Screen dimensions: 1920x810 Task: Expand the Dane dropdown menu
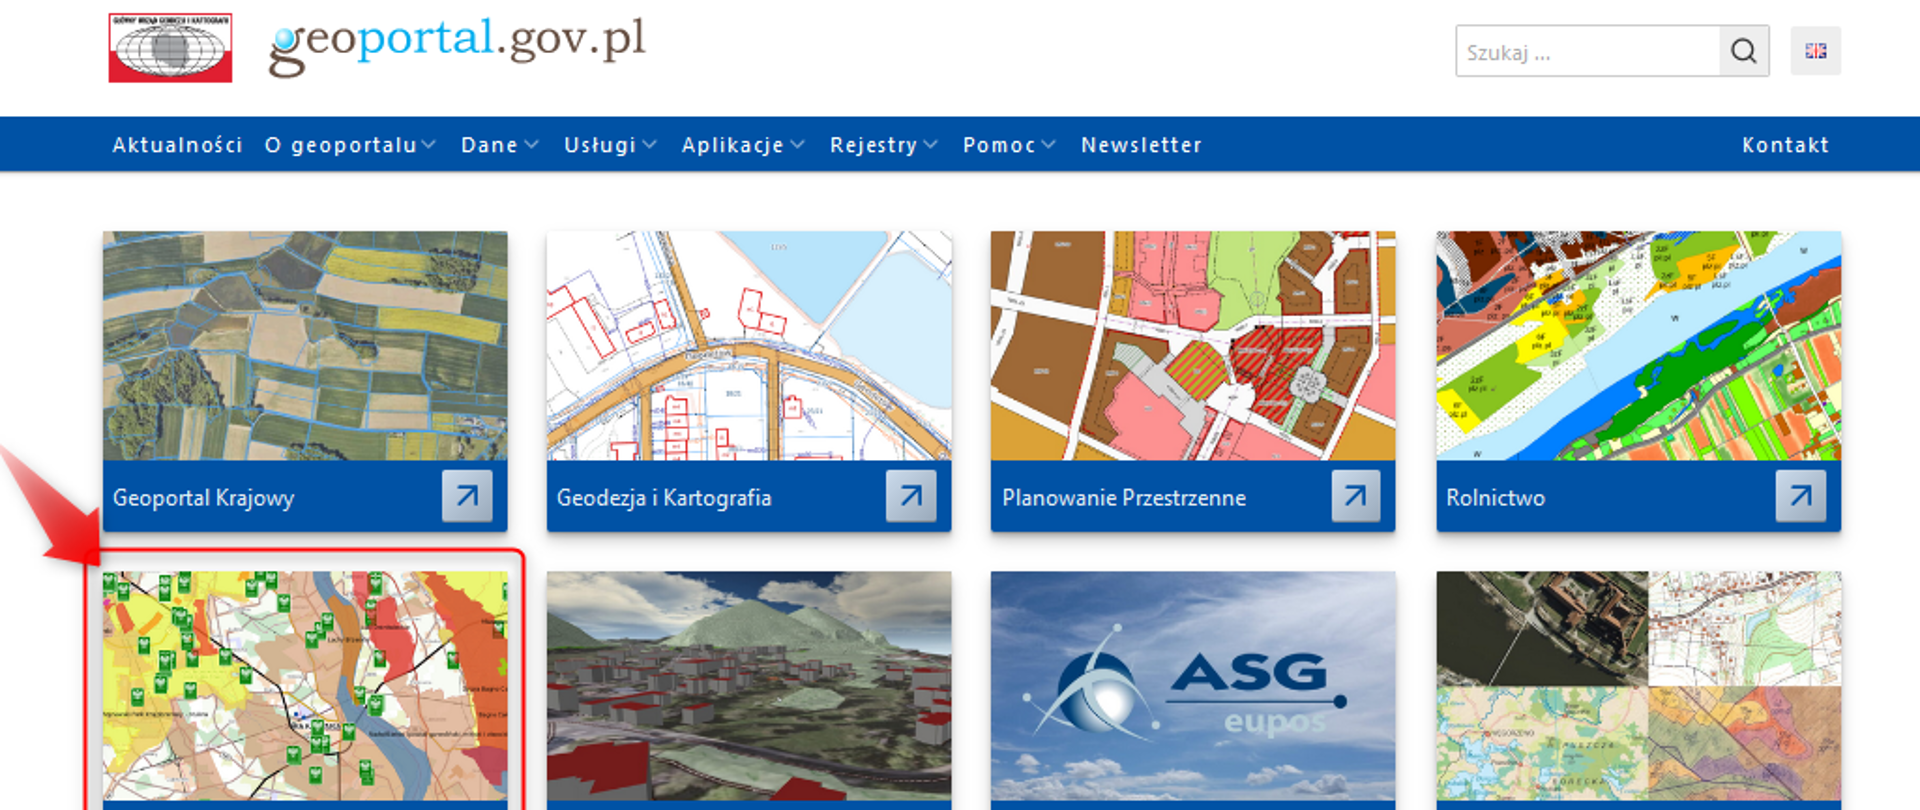click(500, 145)
